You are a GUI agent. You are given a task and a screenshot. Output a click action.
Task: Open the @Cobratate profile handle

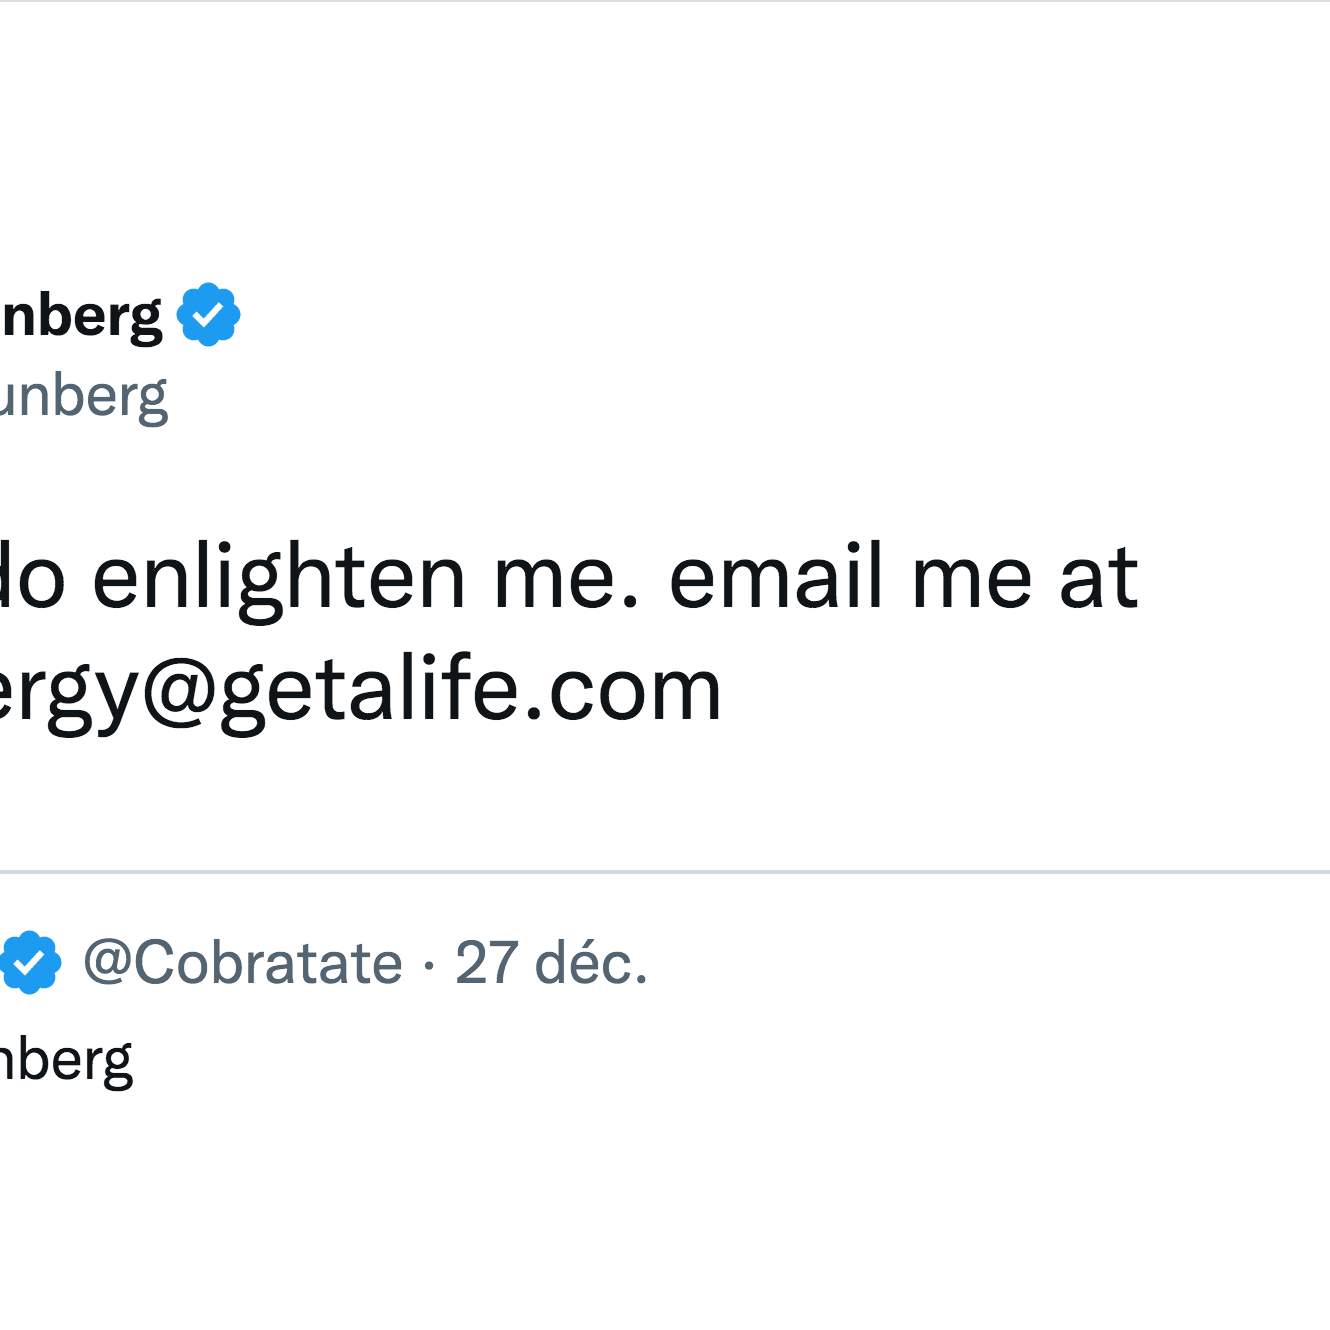pos(240,961)
